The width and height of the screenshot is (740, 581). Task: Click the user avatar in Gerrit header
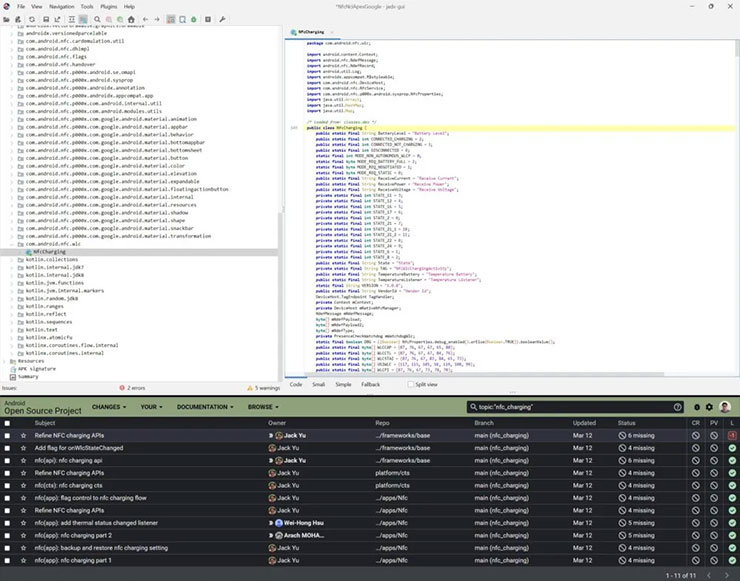point(725,407)
